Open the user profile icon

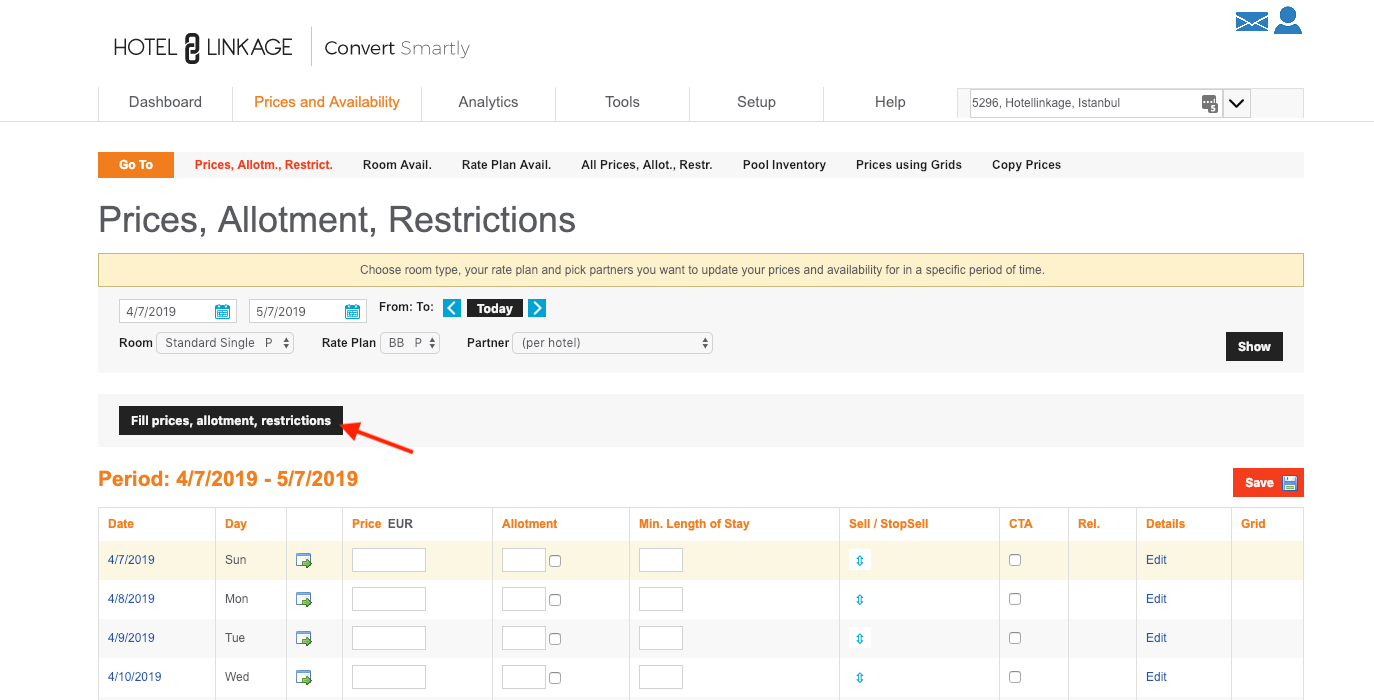(x=1288, y=20)
